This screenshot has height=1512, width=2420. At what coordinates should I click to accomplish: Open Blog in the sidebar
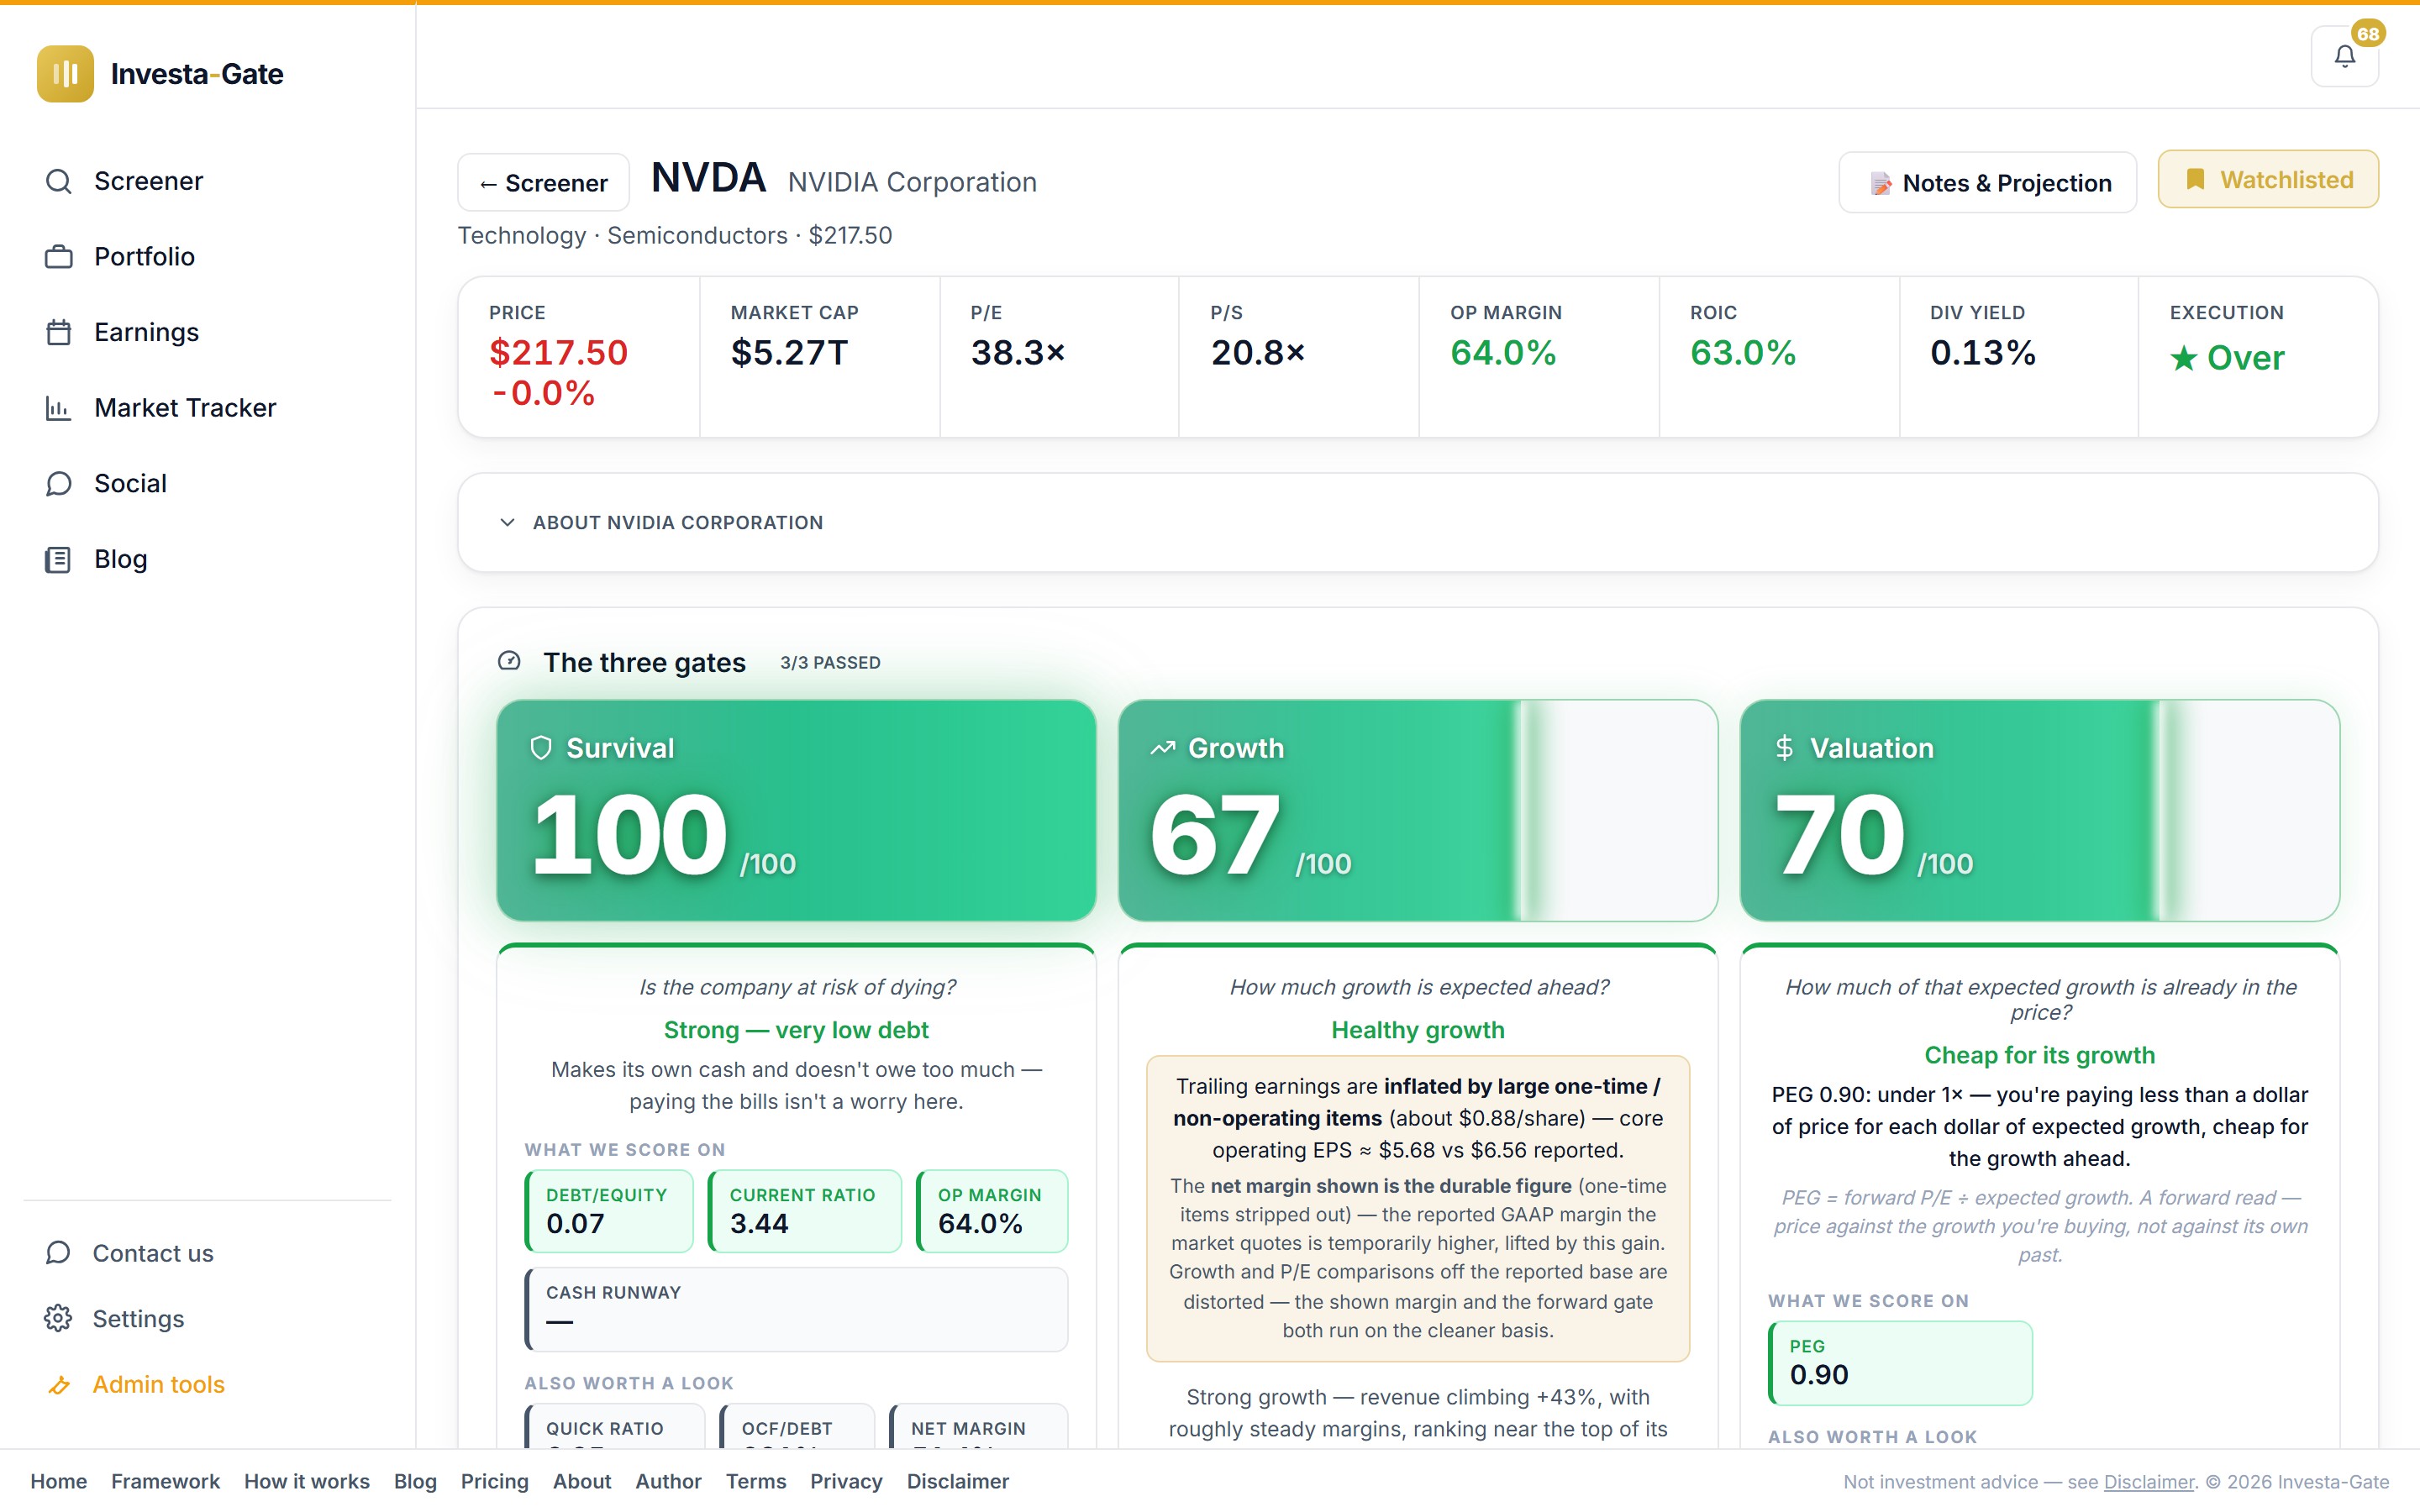coord(207,559)
